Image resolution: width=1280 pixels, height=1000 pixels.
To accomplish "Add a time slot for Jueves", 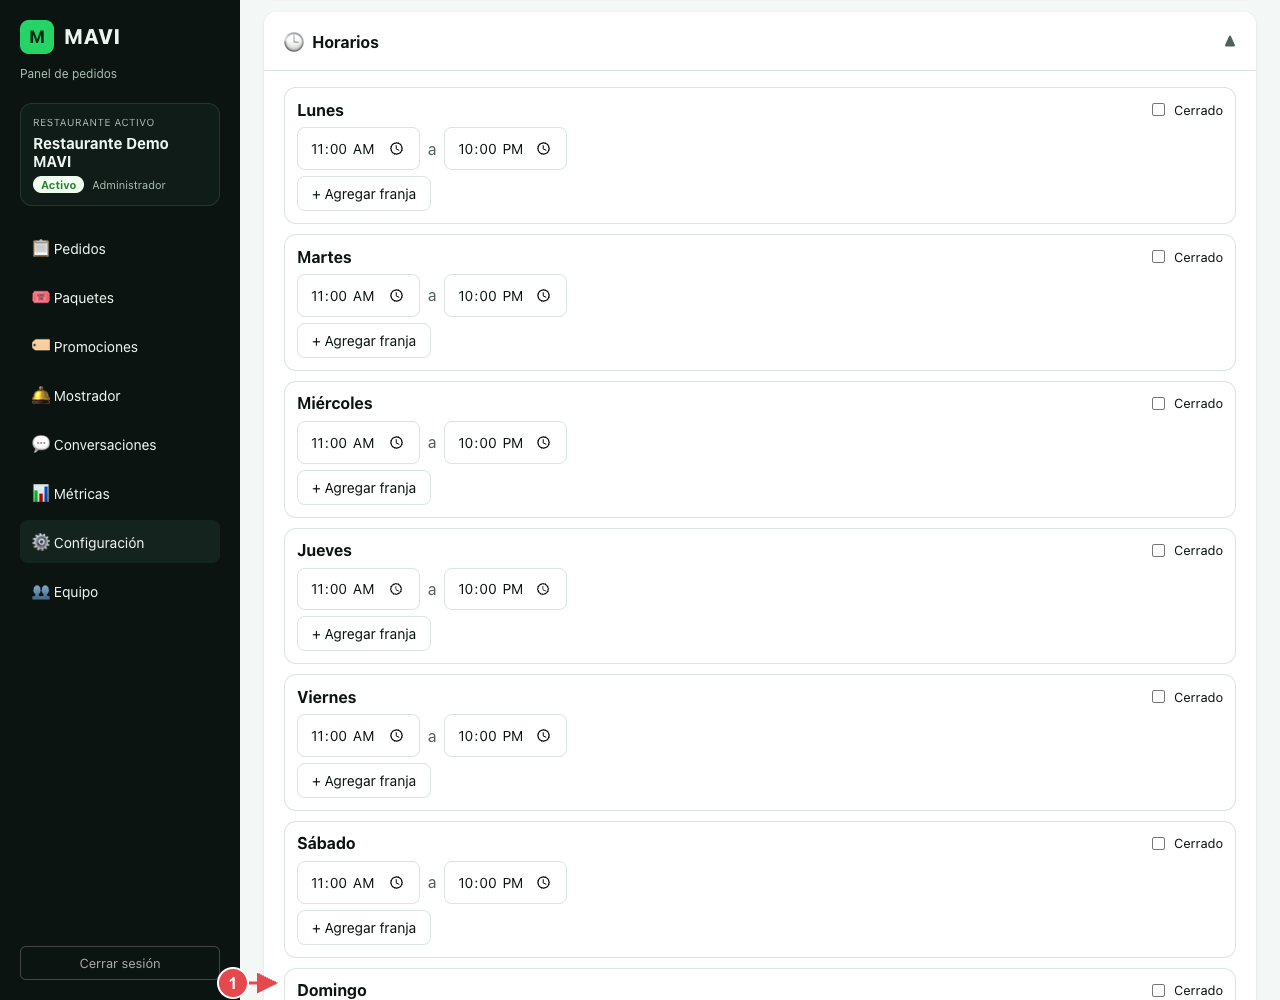I will [364, 634].
